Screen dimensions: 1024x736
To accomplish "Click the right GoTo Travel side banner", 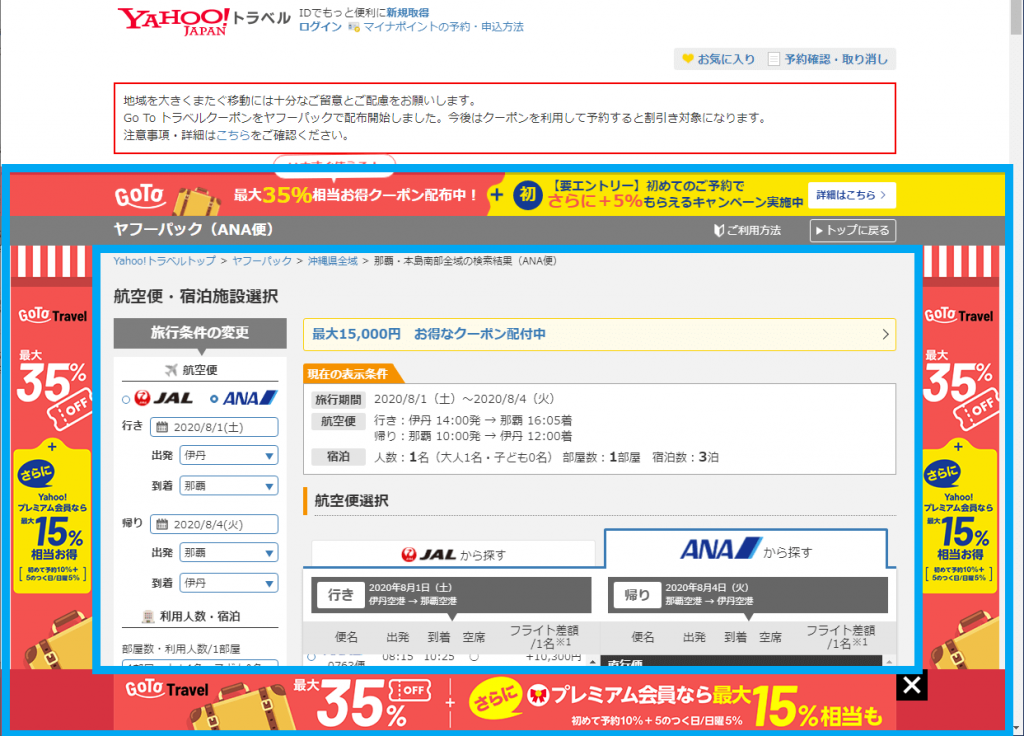I will (959, 457).
